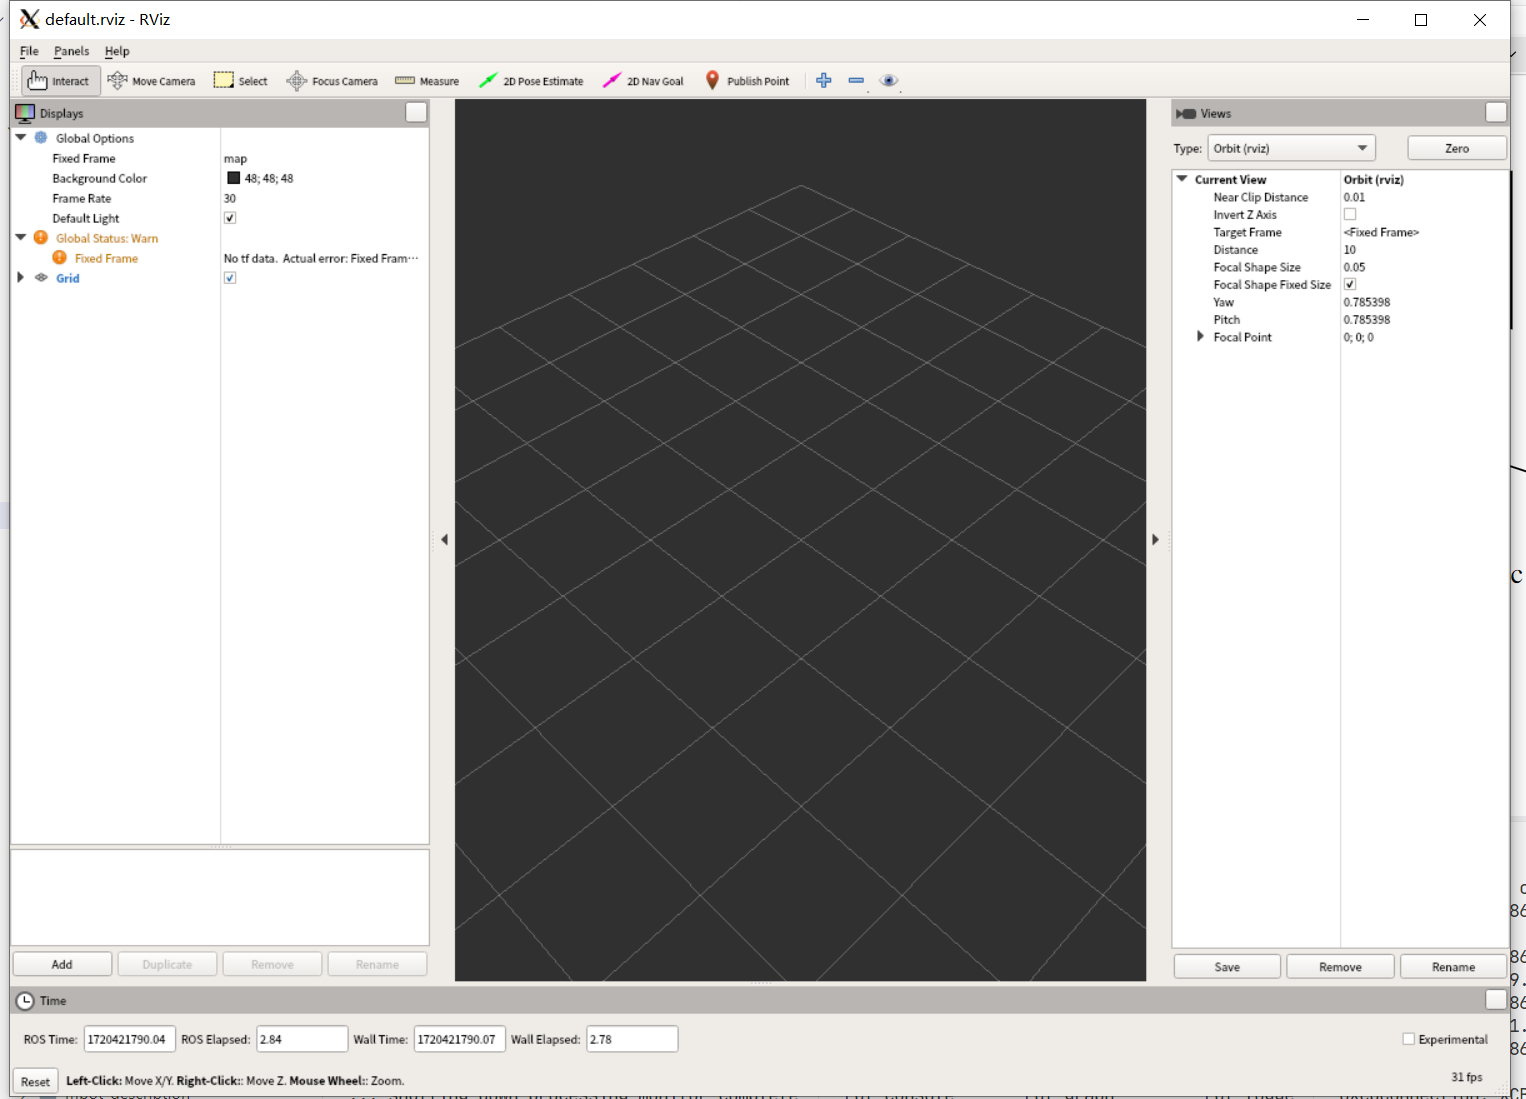Click the 'No tf data' error text

(321, 258)
